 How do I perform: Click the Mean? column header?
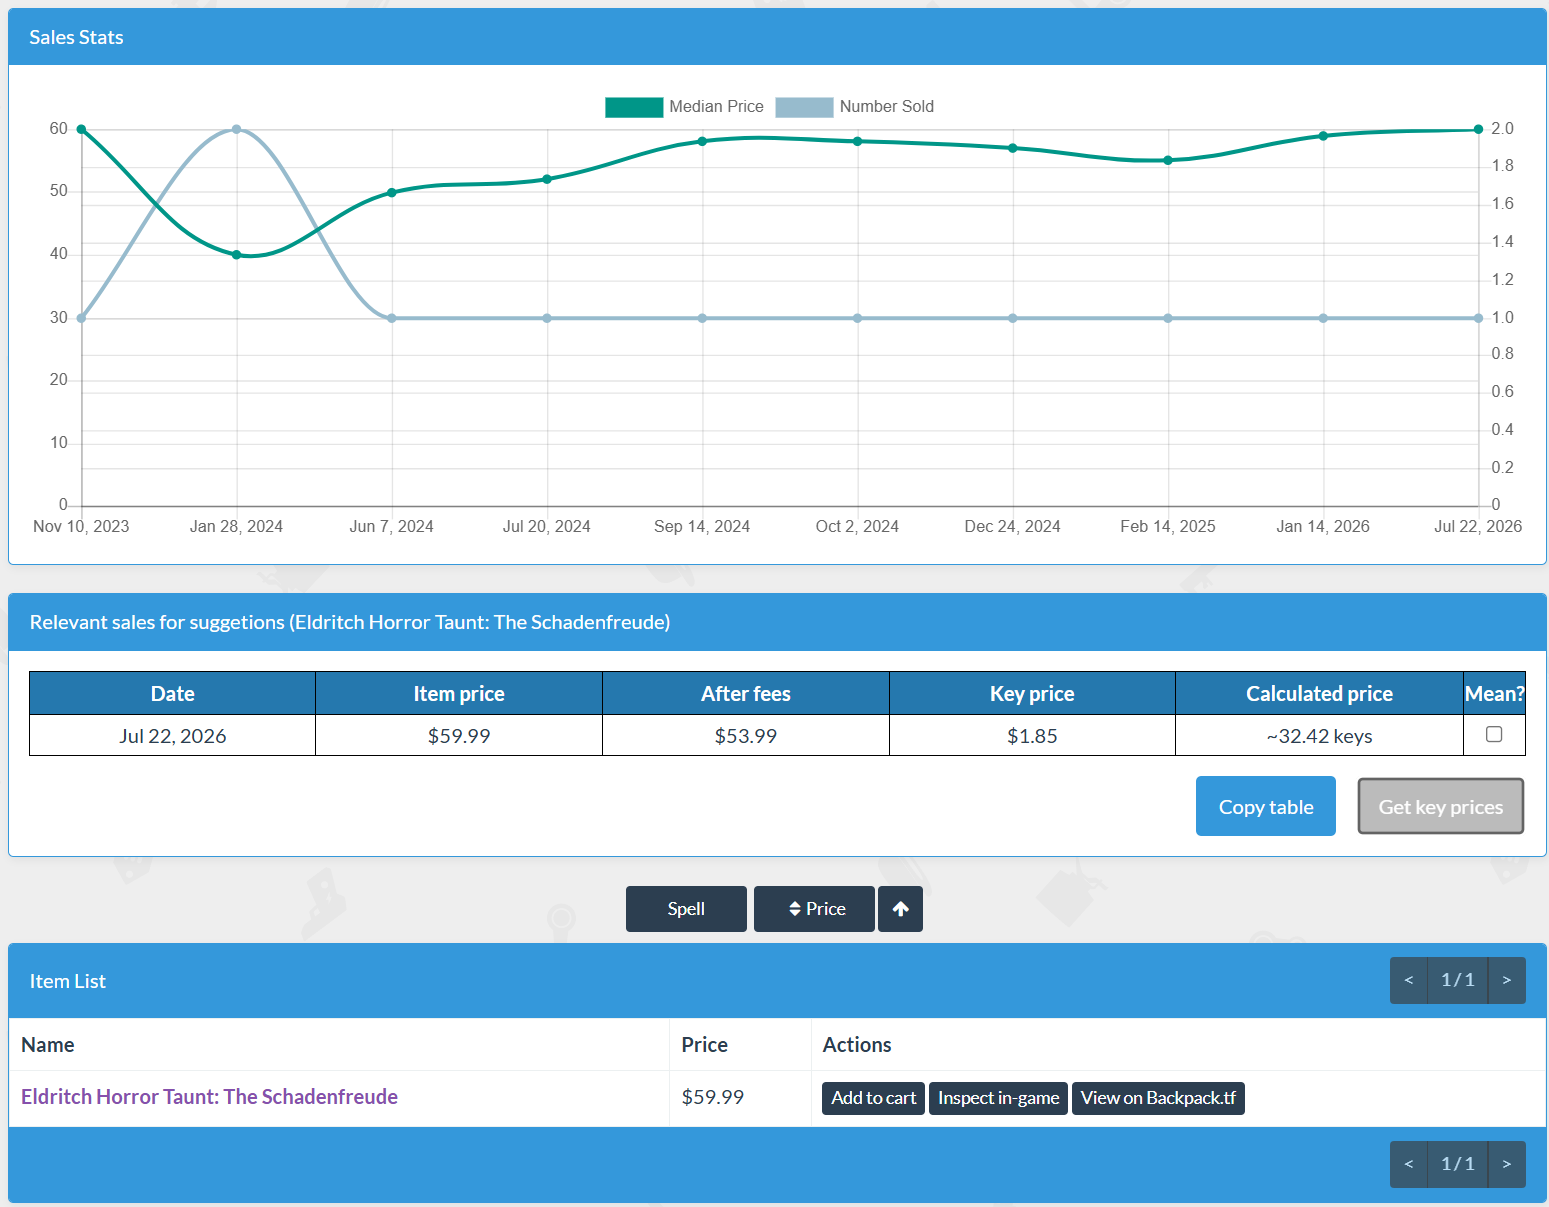1494,693
